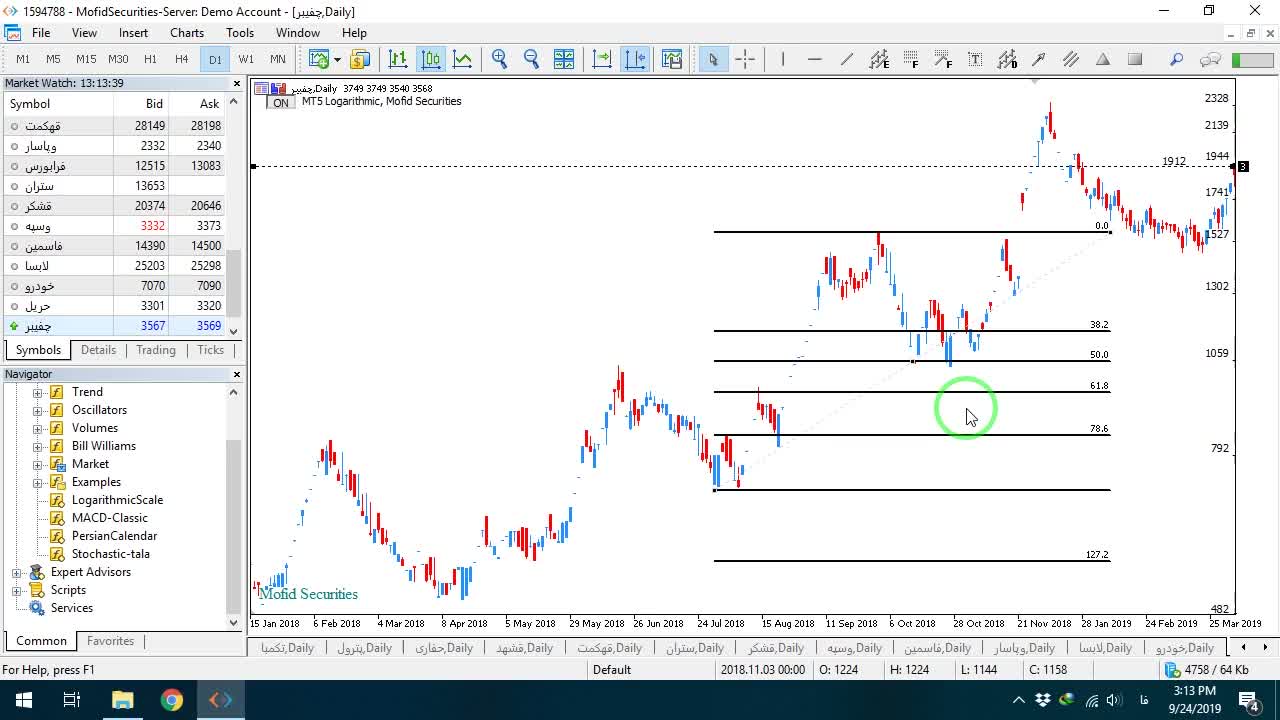Switch chart to candlestick view
This screenshot has height=720, width=1280.
(x=431, y=59)
